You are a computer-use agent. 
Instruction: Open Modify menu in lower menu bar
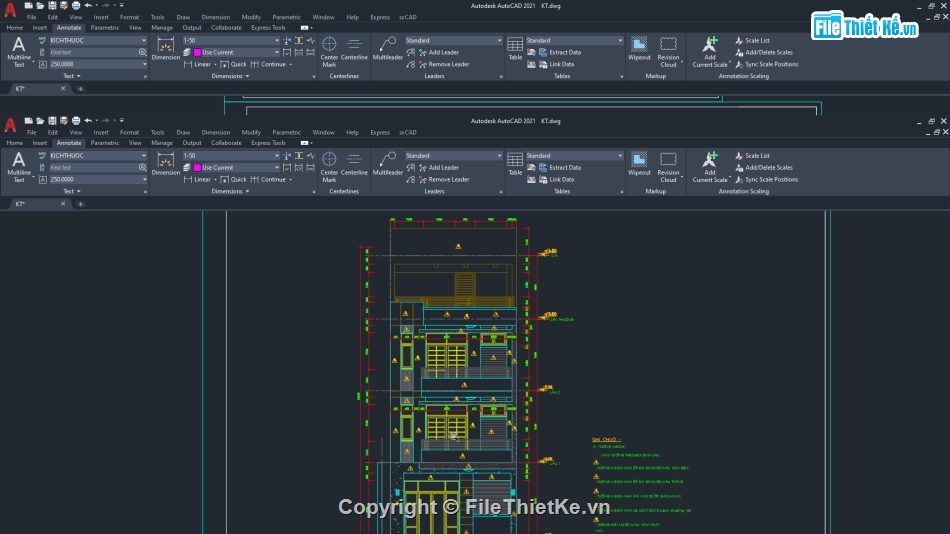[251, 132]
